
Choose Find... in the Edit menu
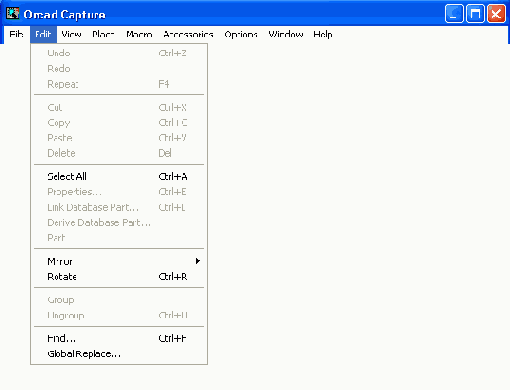[119, 338]
